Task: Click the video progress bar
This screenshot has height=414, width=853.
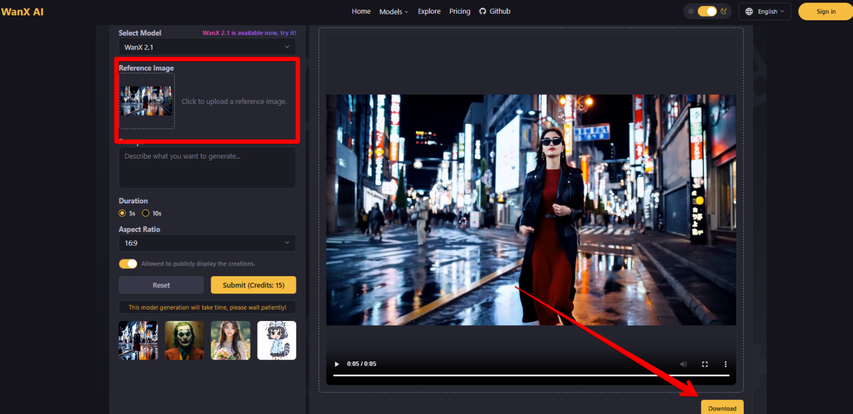Action: point(531,375)
